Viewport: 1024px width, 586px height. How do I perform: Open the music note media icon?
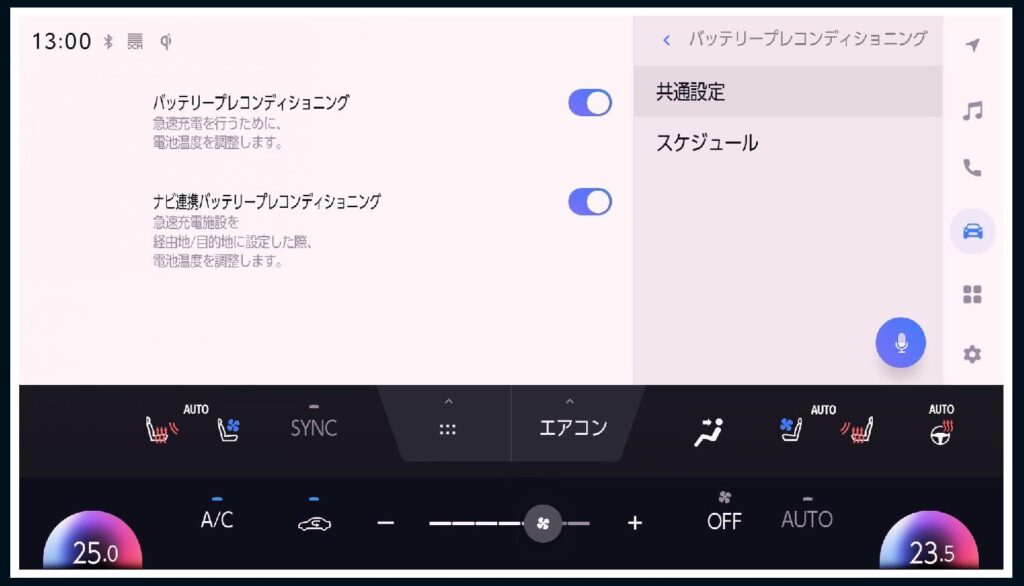972,110
